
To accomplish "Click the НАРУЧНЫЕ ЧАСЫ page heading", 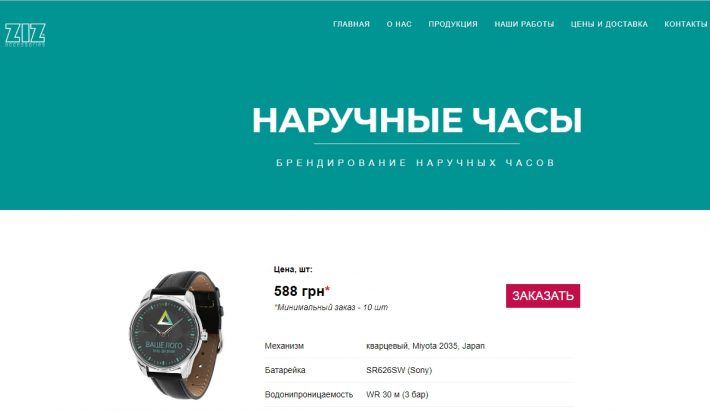I will 417,120.
